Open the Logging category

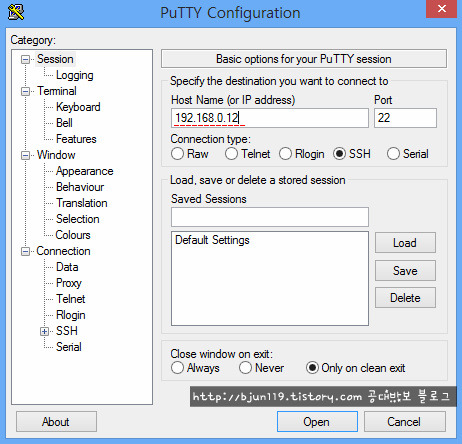point(75,75)
